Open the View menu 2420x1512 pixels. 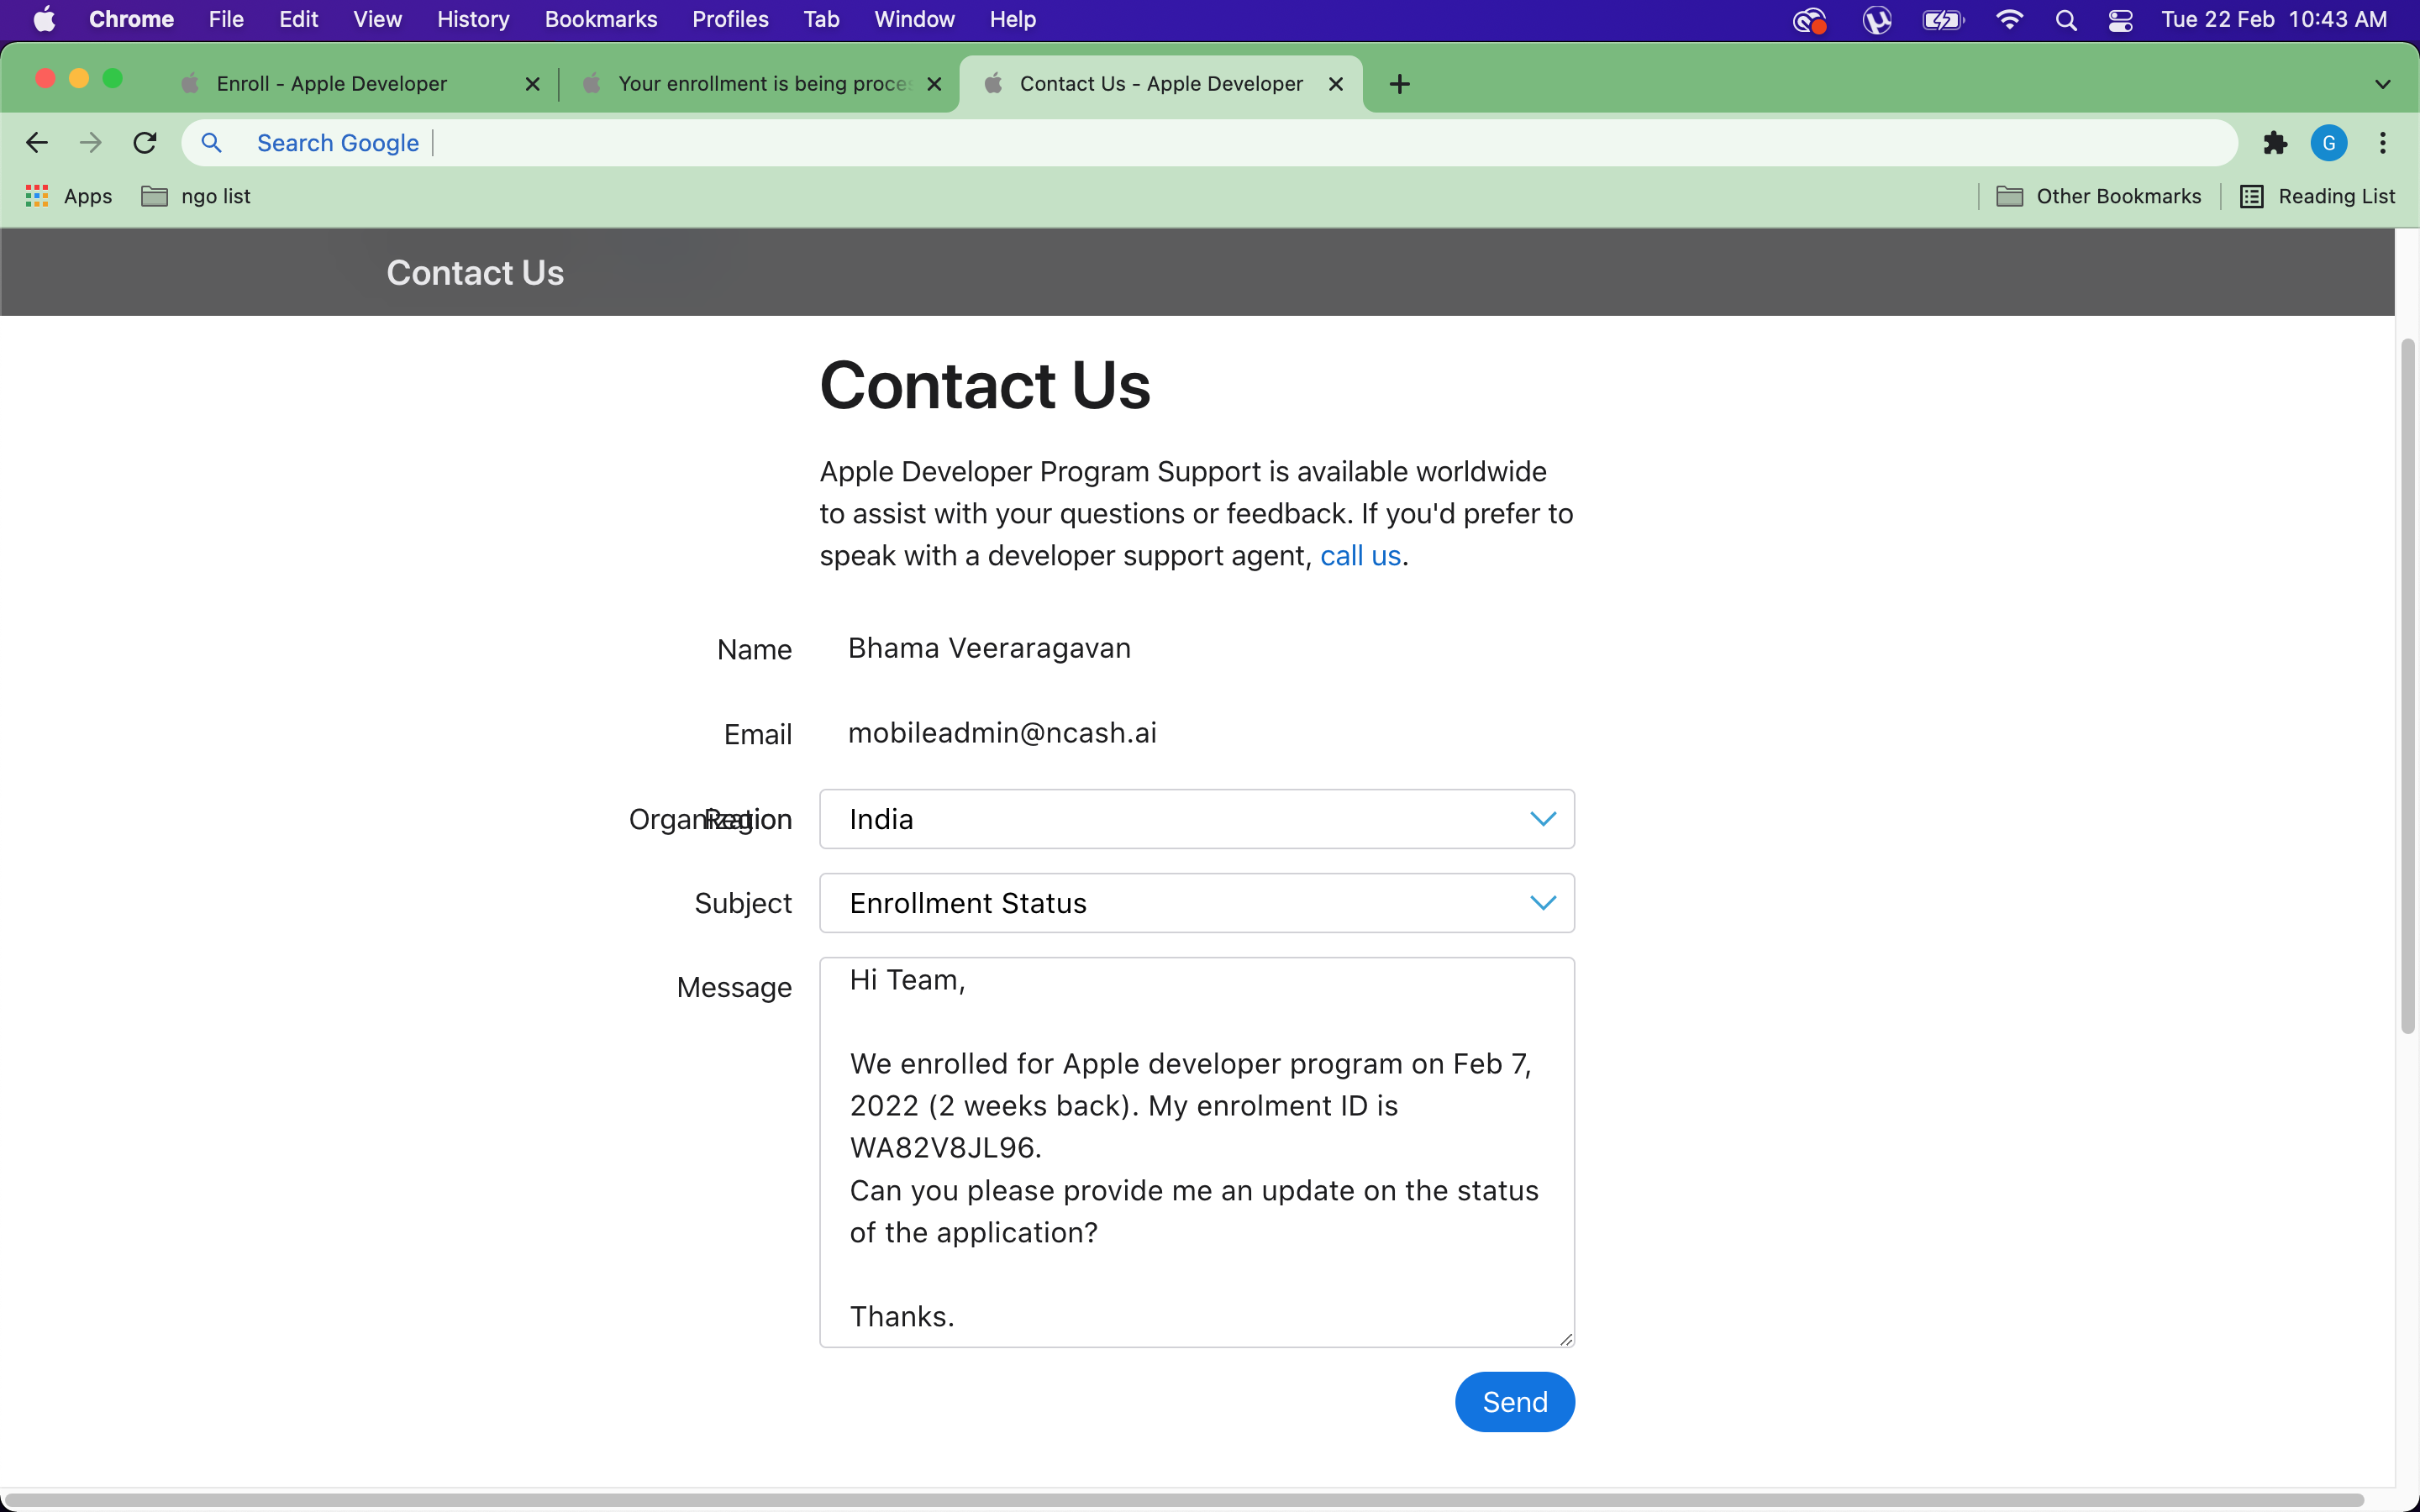[377, 19]
